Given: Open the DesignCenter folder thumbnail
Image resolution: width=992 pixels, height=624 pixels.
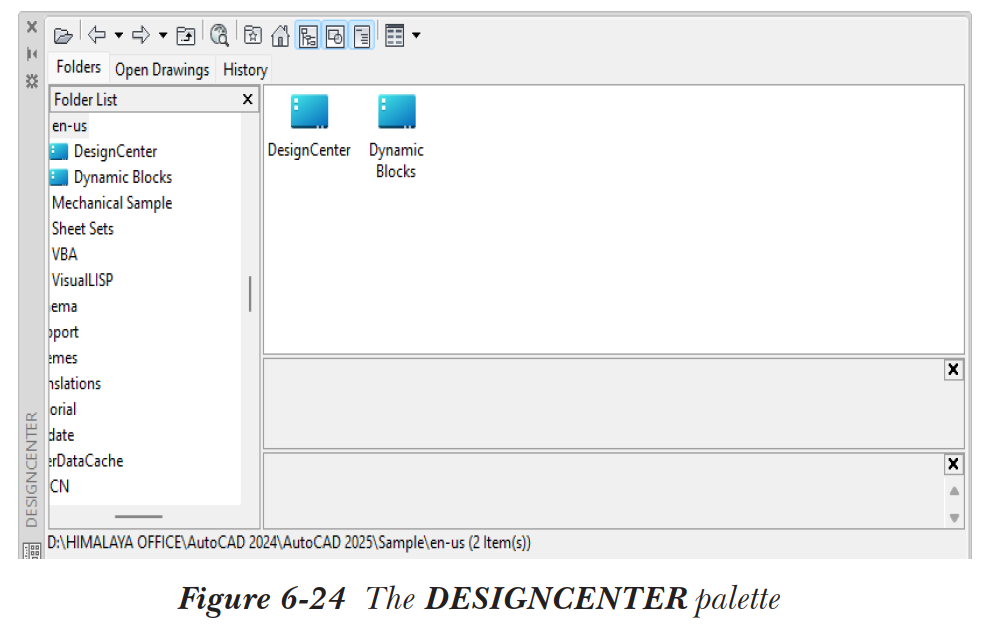Looking at the screenshot, I should (x=309, y=112).
